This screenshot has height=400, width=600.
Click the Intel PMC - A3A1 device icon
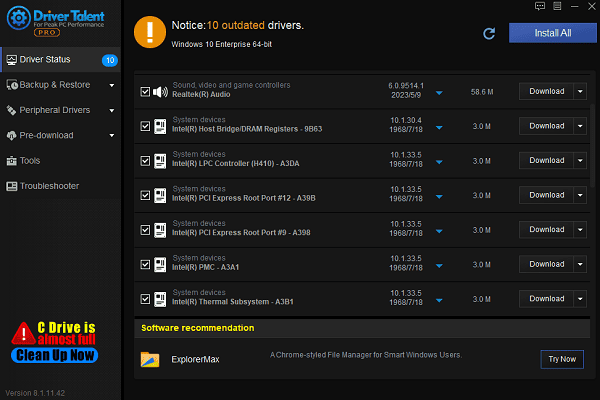(x=160, y=264)
